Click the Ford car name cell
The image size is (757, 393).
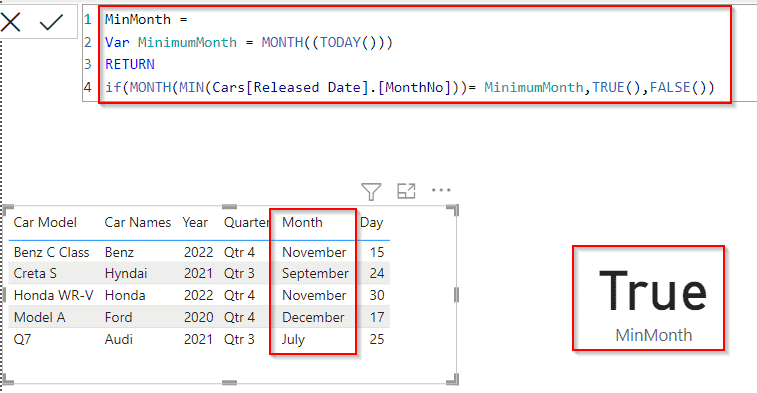pyautogui.click(x=118, y=317)
